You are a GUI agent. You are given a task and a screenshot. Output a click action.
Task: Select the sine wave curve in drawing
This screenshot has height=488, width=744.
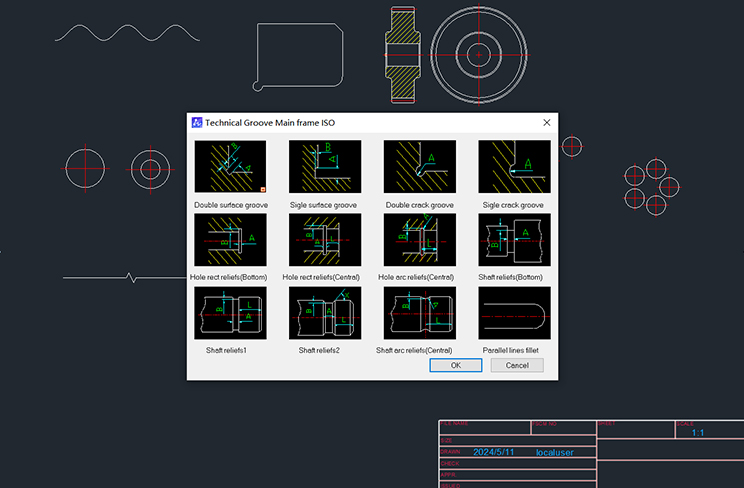pos(126,33)
